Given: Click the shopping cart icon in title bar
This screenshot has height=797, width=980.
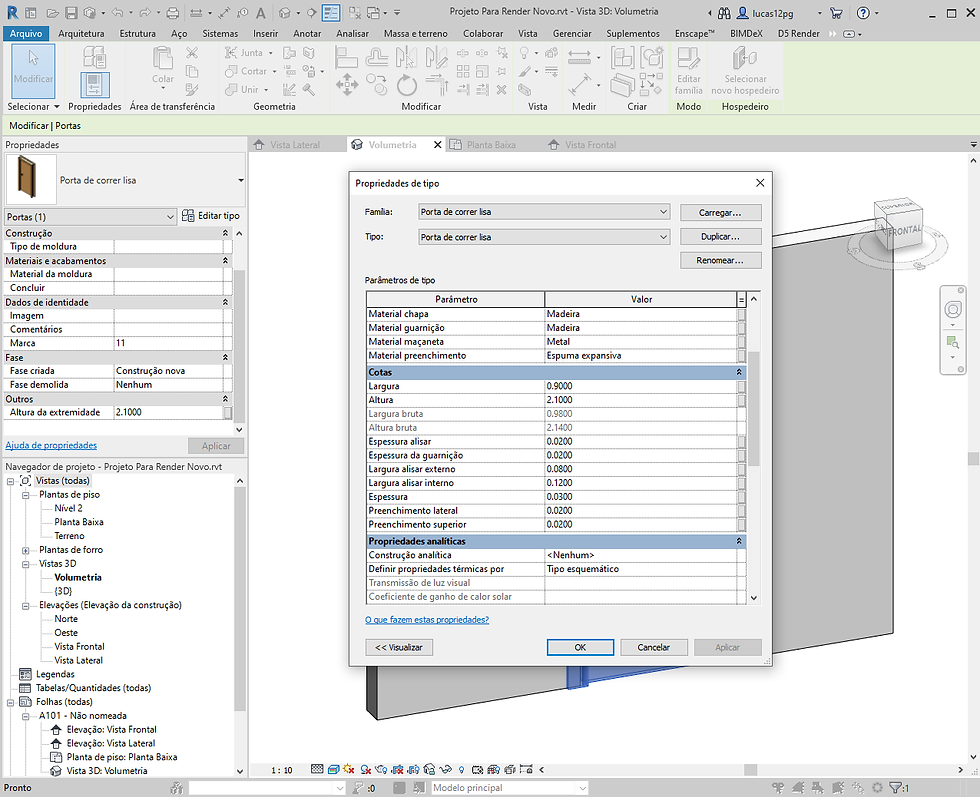Looking at the screenshot, I should tap(836, 13).
